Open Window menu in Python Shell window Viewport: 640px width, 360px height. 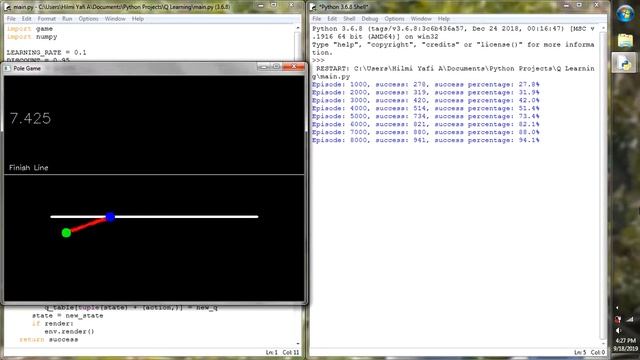pos(421,19)
